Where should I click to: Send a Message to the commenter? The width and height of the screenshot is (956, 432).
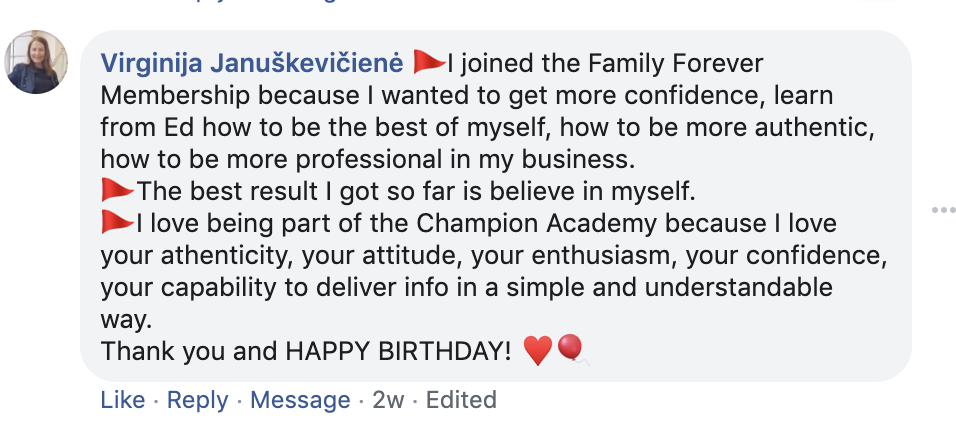pos(300,400)
